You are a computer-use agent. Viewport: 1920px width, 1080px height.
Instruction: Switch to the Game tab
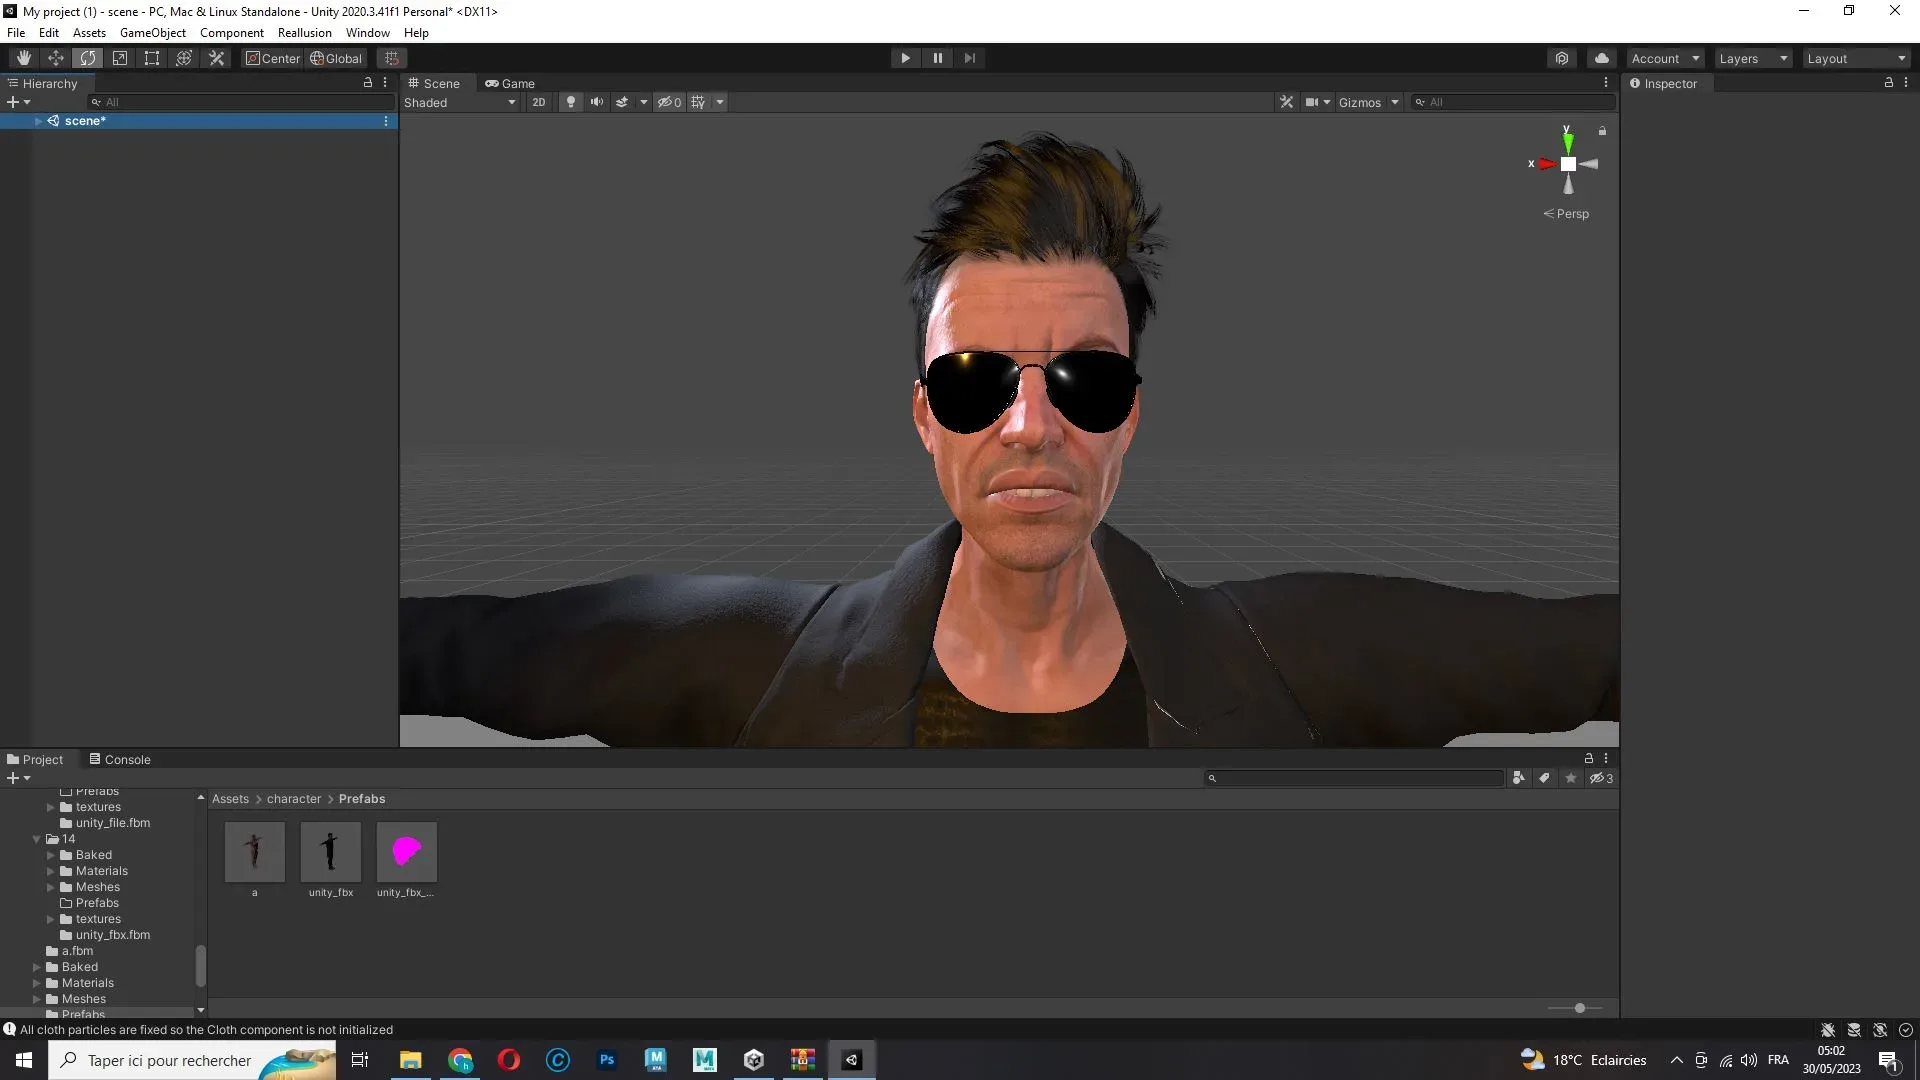tap(512, 83)
